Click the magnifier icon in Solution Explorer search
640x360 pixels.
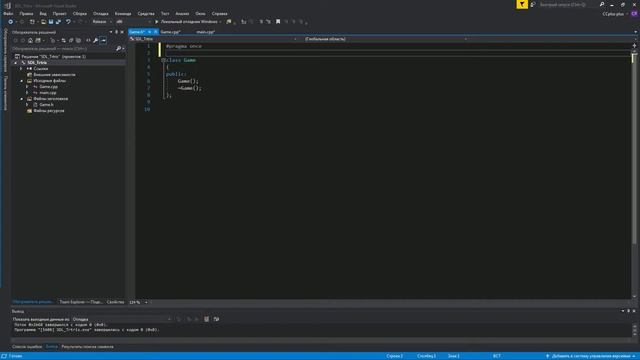tap(119, 49)
